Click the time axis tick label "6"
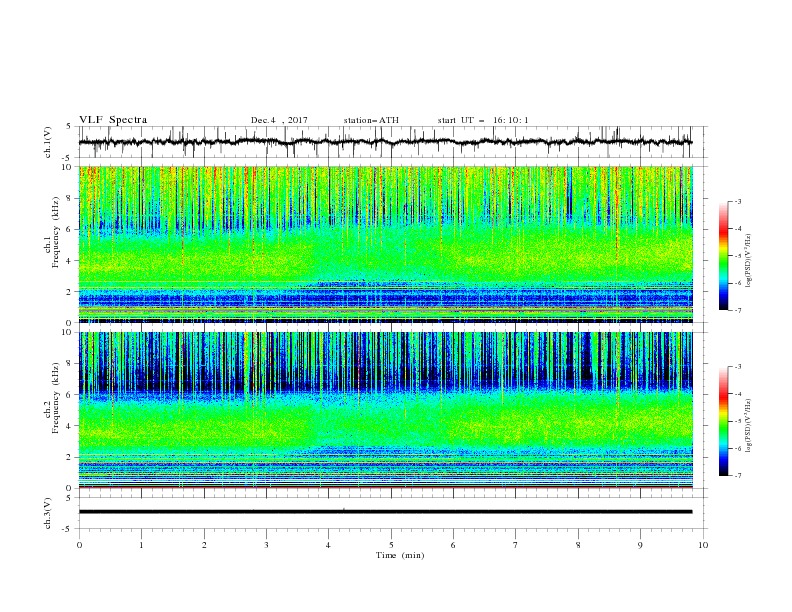 click(x=453, y=545)
